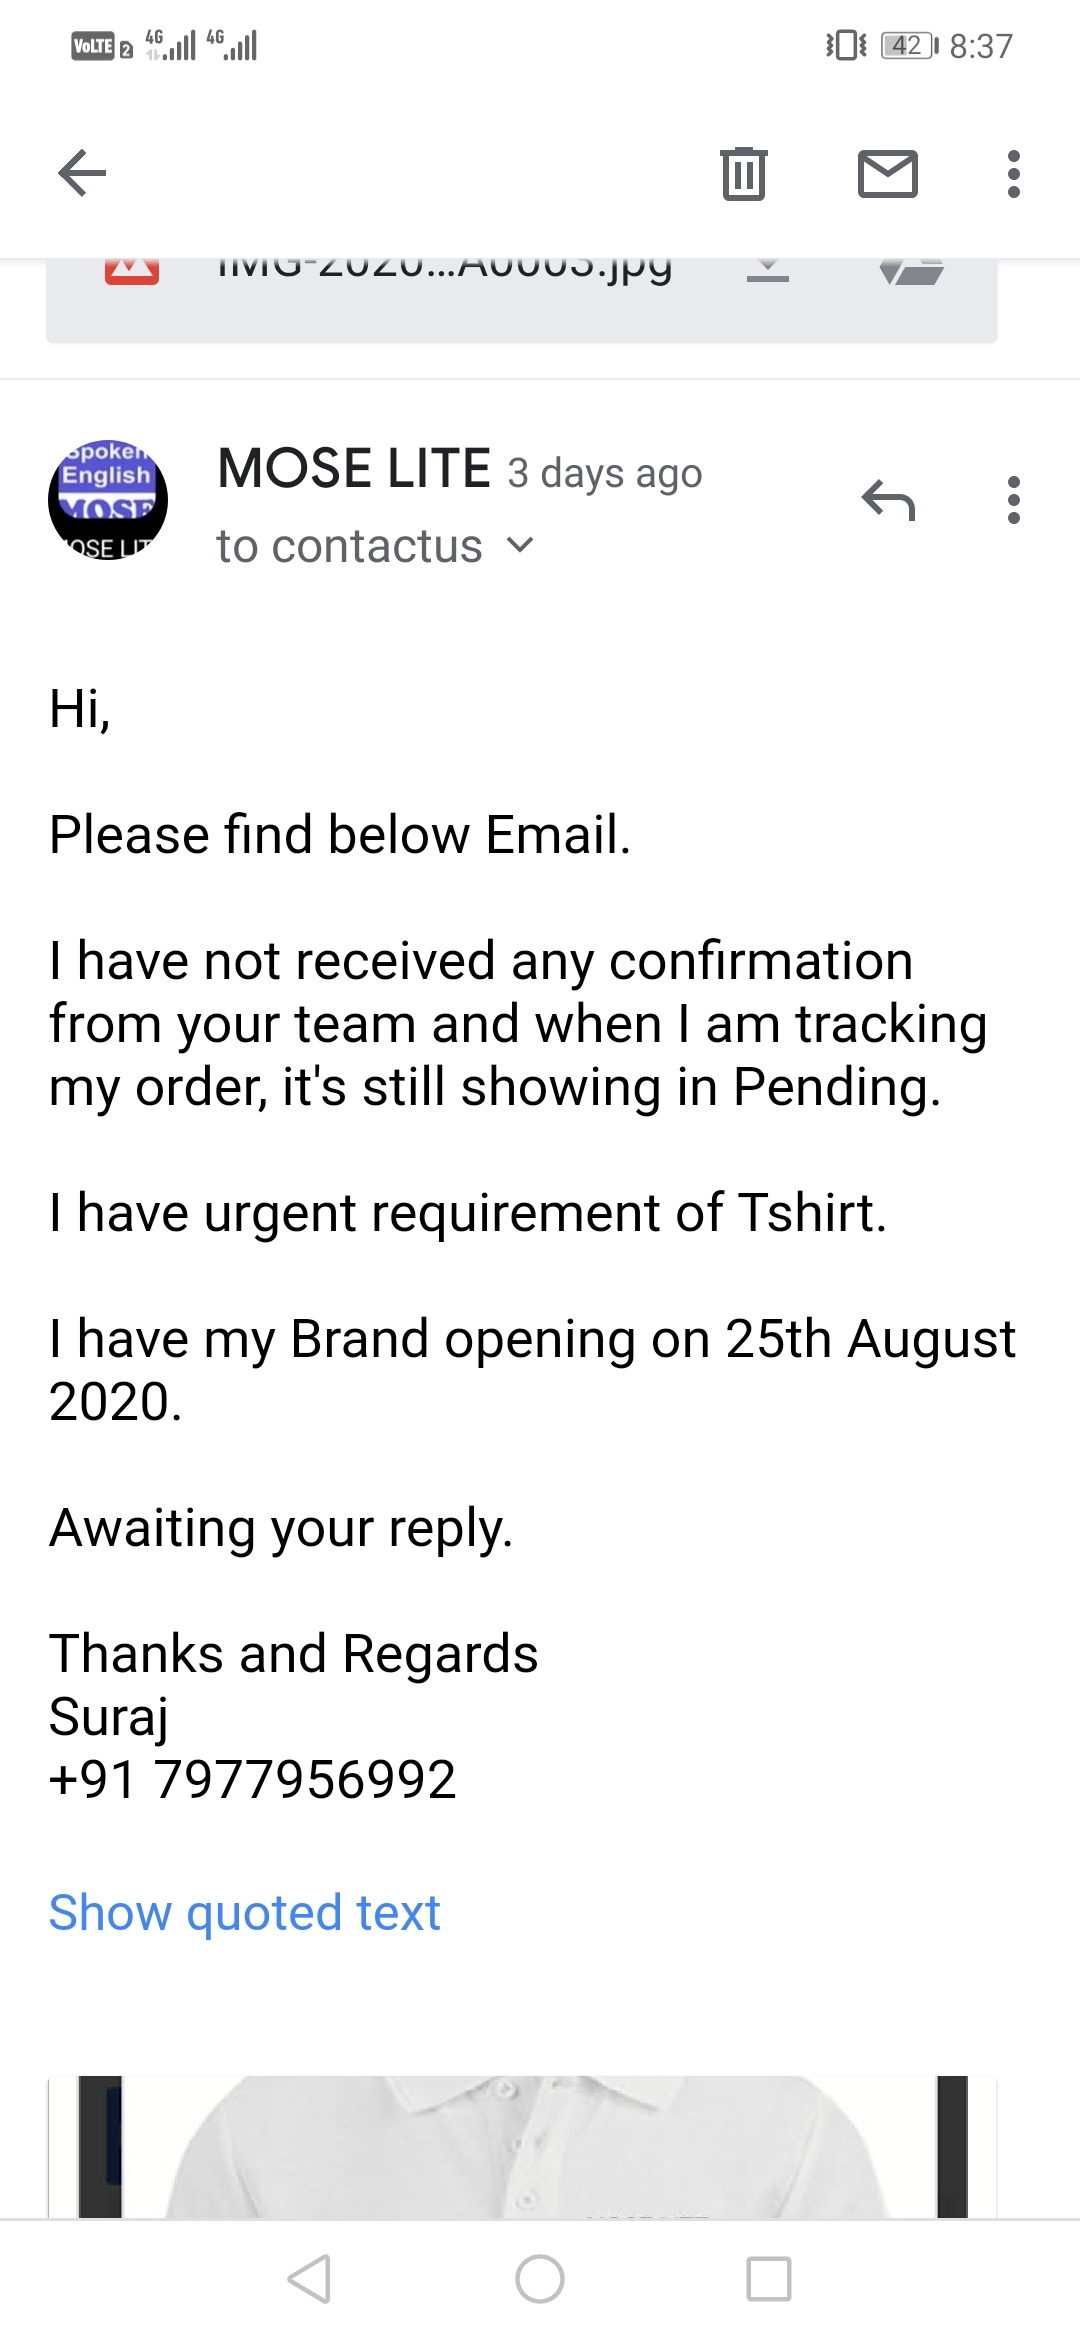Screen dimensions: 1080x2340
Task: Download the IMG jpg attachment
Action: point(768,271)
